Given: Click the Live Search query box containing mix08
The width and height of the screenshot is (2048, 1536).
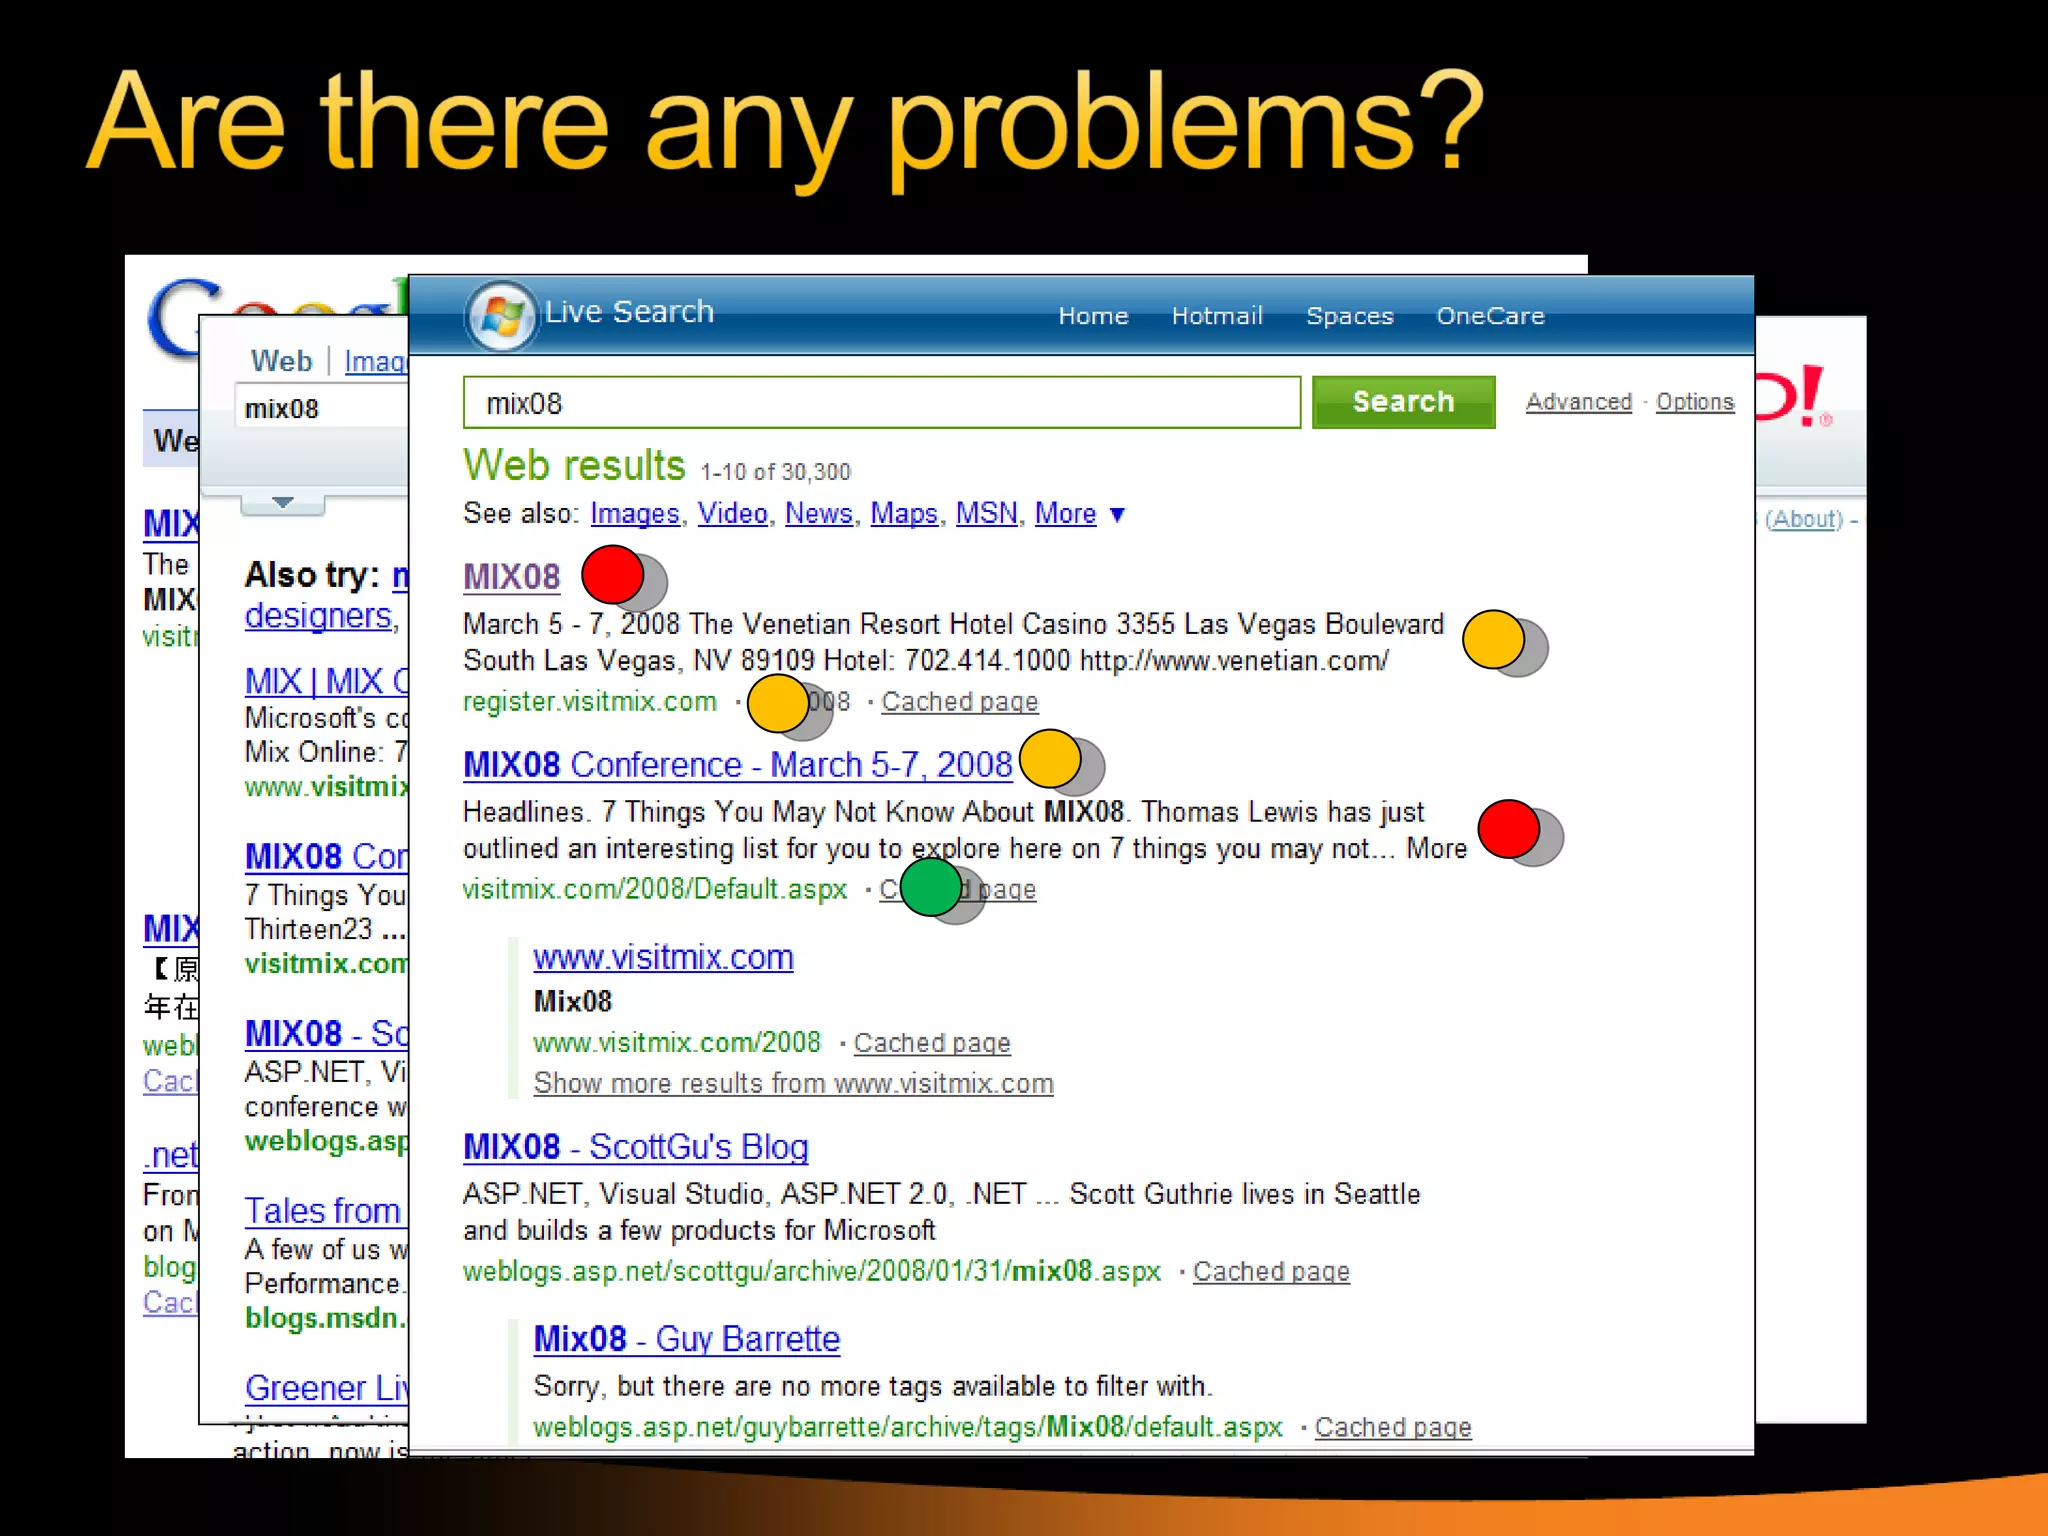Looking at the screenshot, I should (882, 403).
